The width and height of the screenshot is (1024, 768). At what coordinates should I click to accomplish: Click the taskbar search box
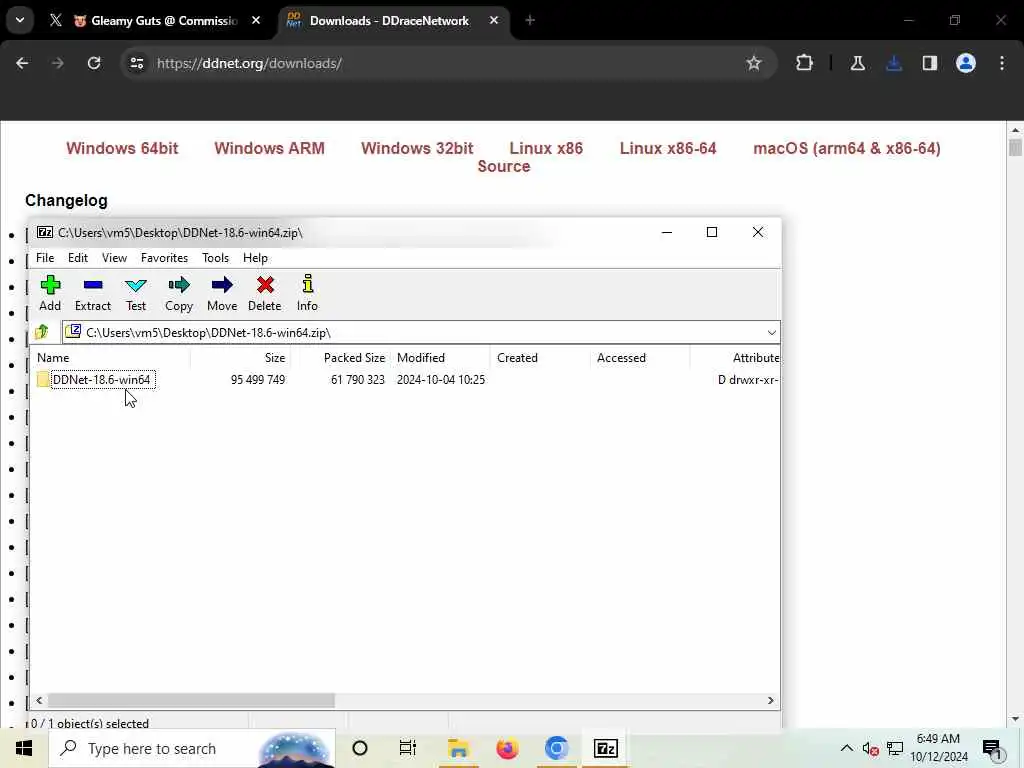(192, 748)
